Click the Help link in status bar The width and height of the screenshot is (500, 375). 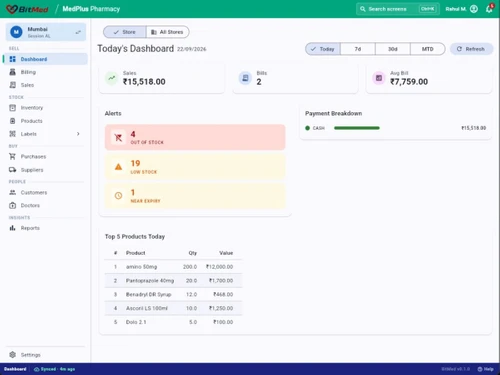(486, 369)
